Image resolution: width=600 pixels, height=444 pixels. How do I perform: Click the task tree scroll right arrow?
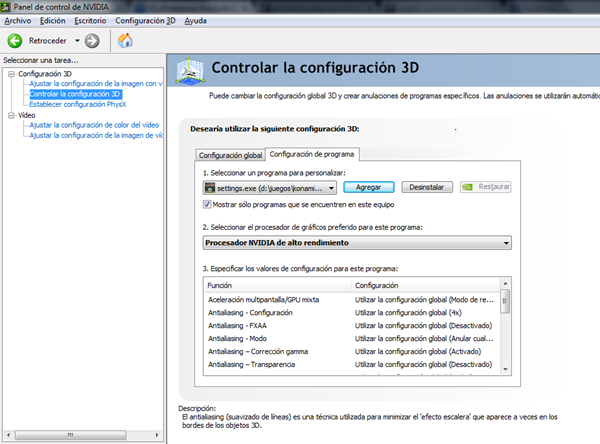(x=157, y=435)
